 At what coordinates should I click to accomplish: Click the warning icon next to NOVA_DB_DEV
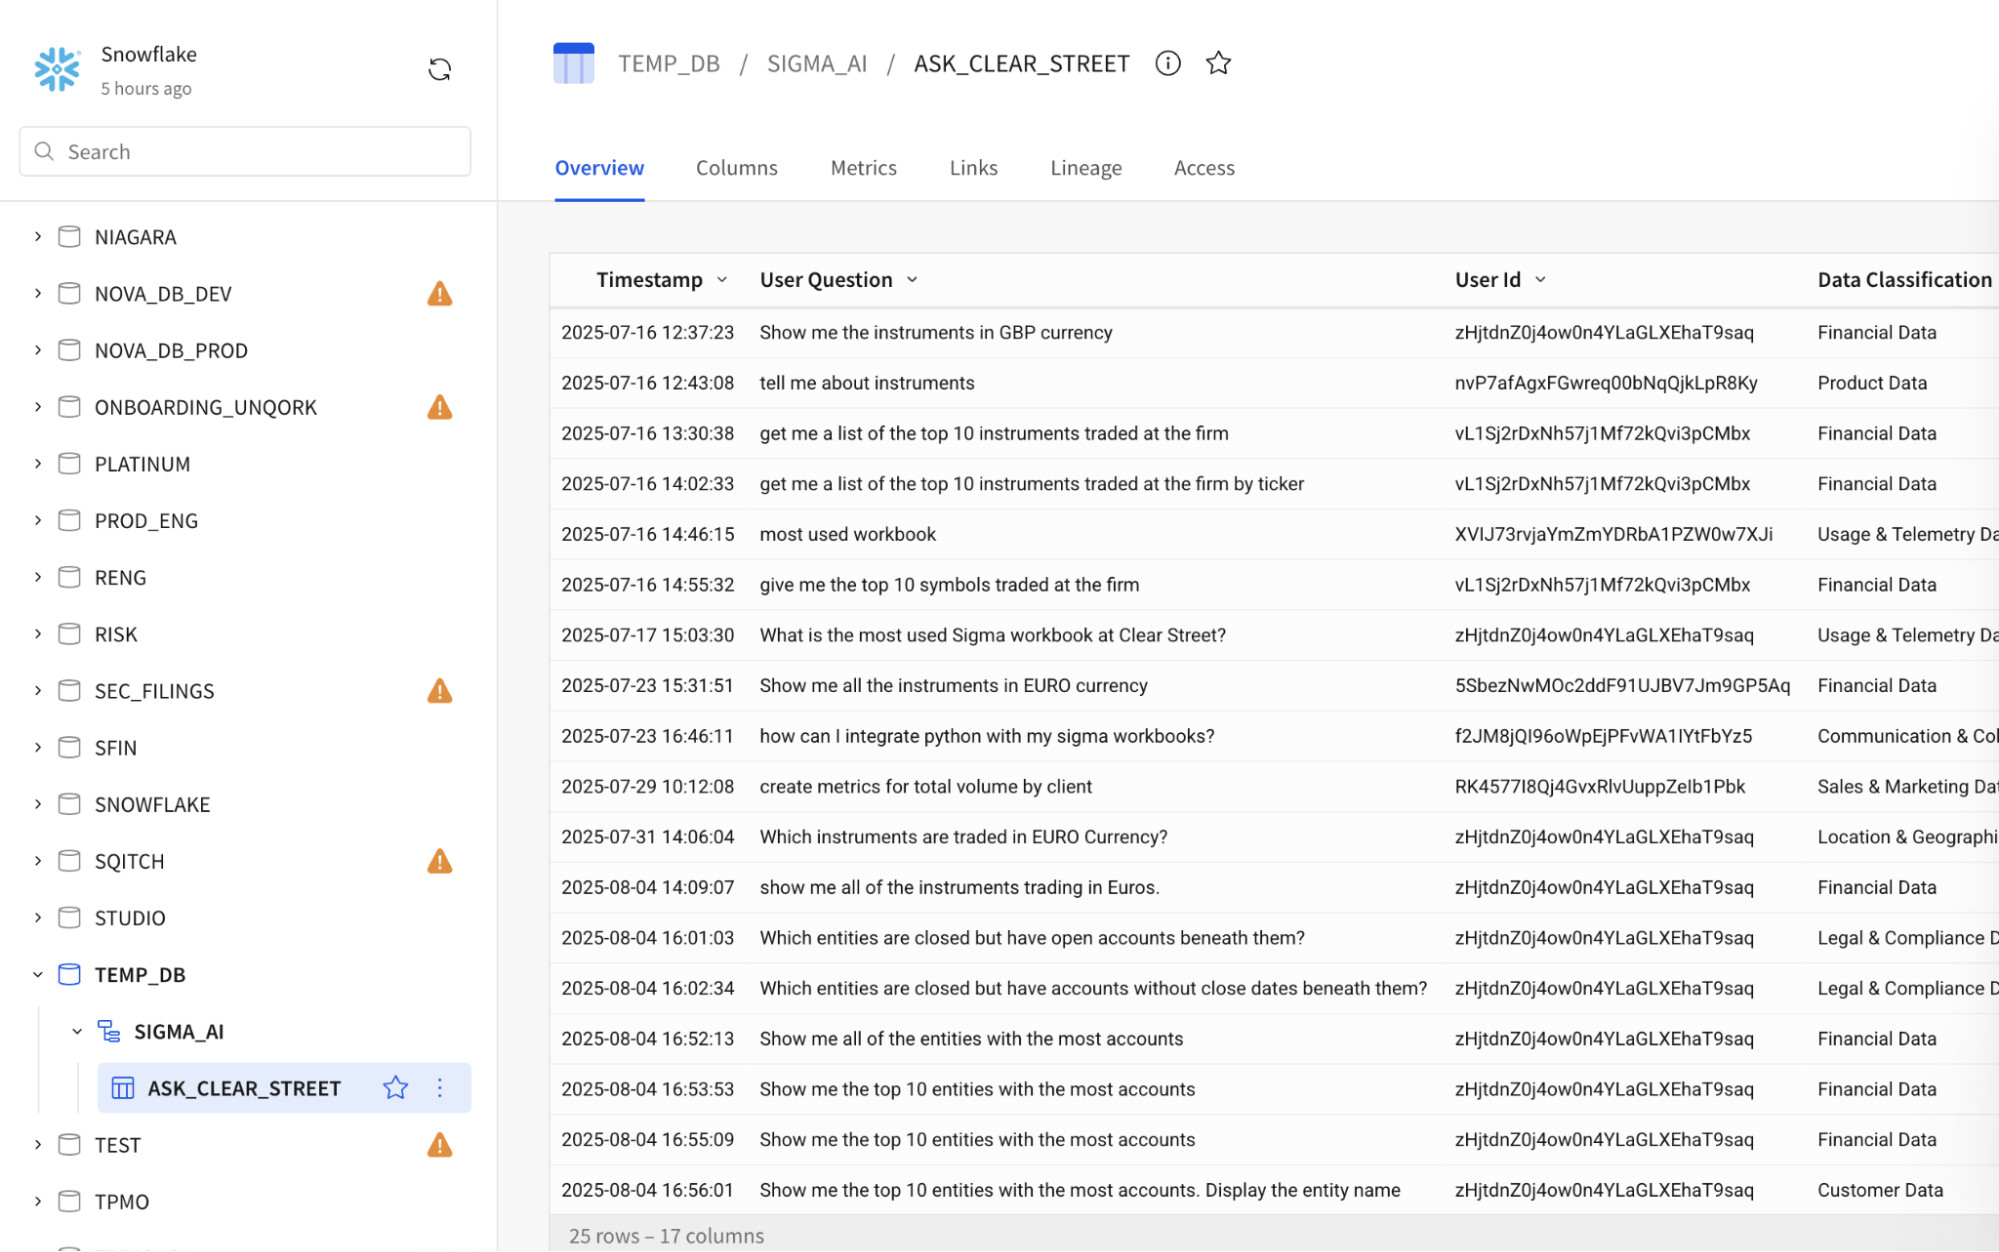(440, 293)
